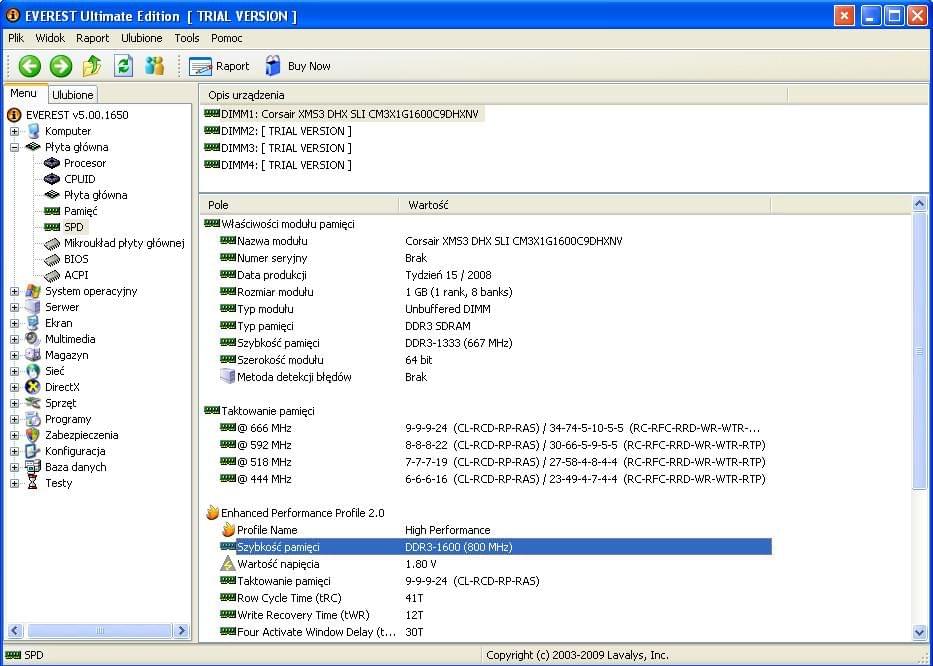
Task: Click the tree panel scroll left arrow
Action: (x=15, y=631)
